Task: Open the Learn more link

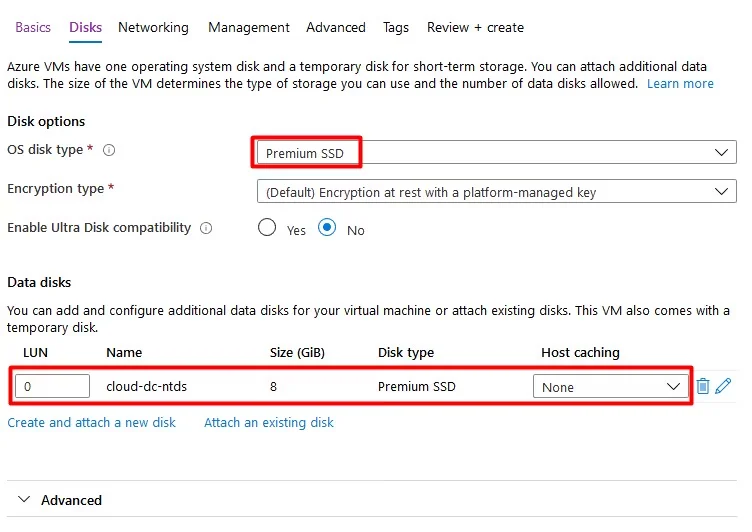Action: tap(680, 84)
